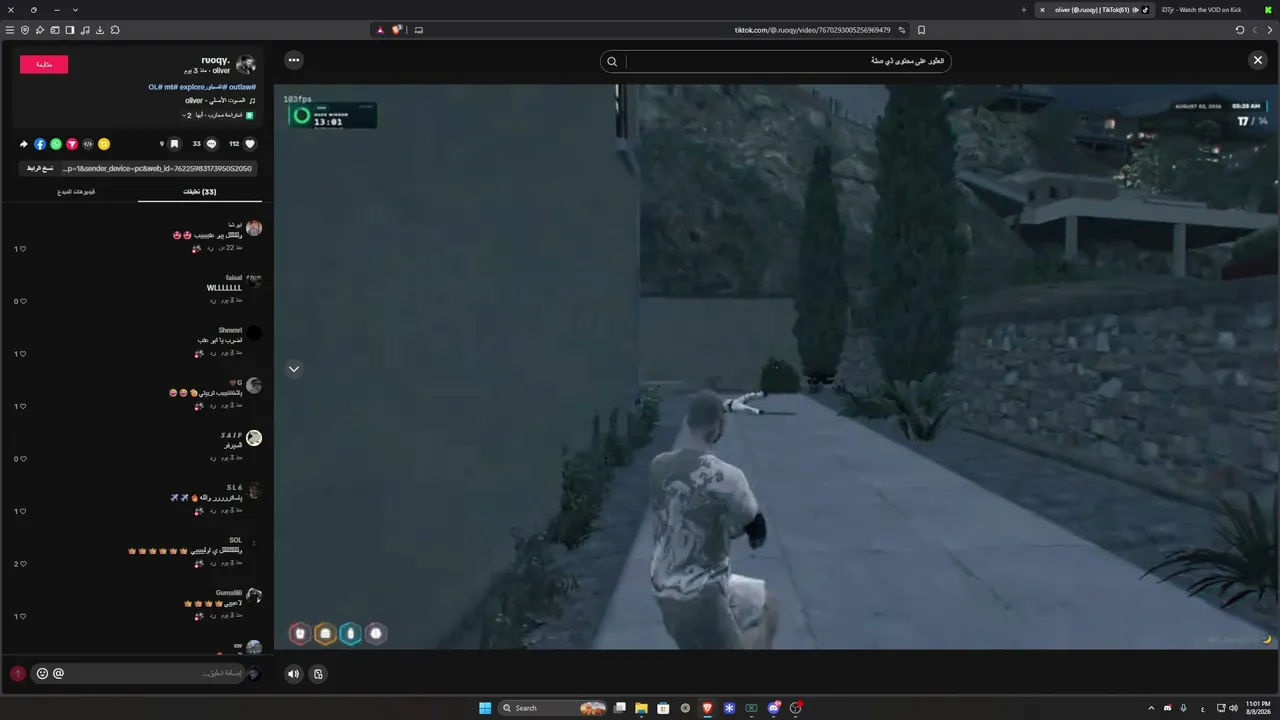Open the ruoqy. username link

click(x=215, y=60)
